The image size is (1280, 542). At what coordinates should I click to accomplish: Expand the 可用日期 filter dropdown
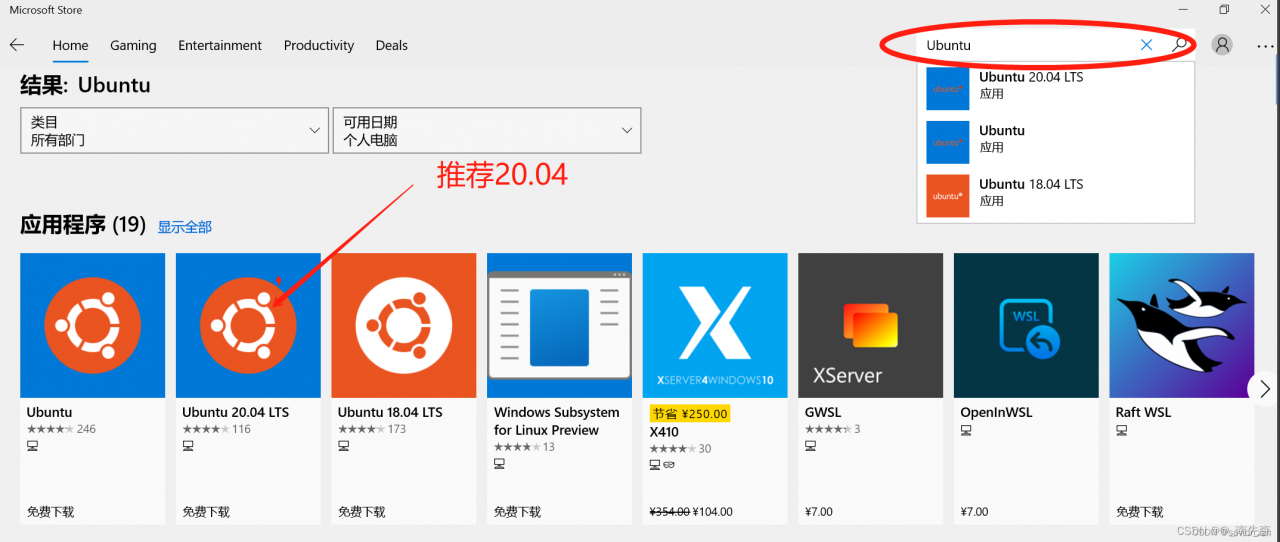pos(486,131)
